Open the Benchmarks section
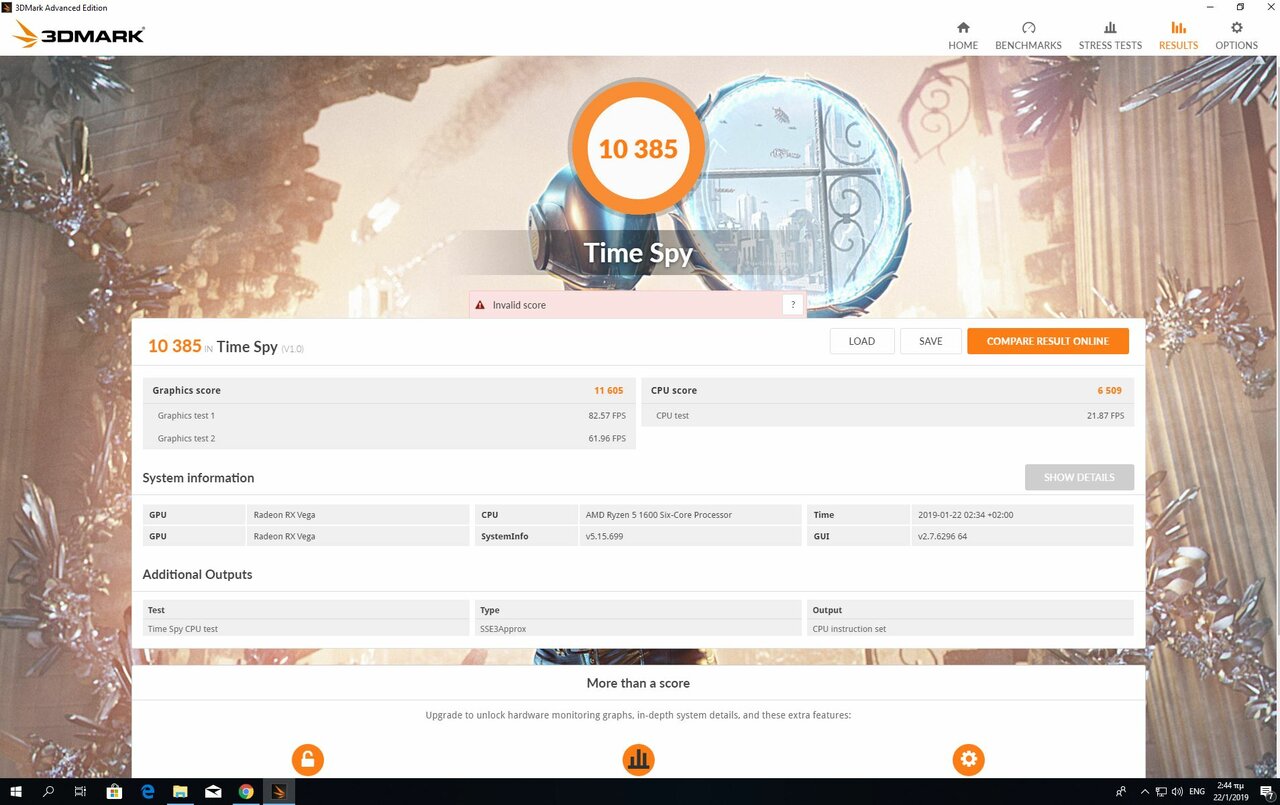Viewport: 1280px width, 805px height. [x=1028, y=36]
